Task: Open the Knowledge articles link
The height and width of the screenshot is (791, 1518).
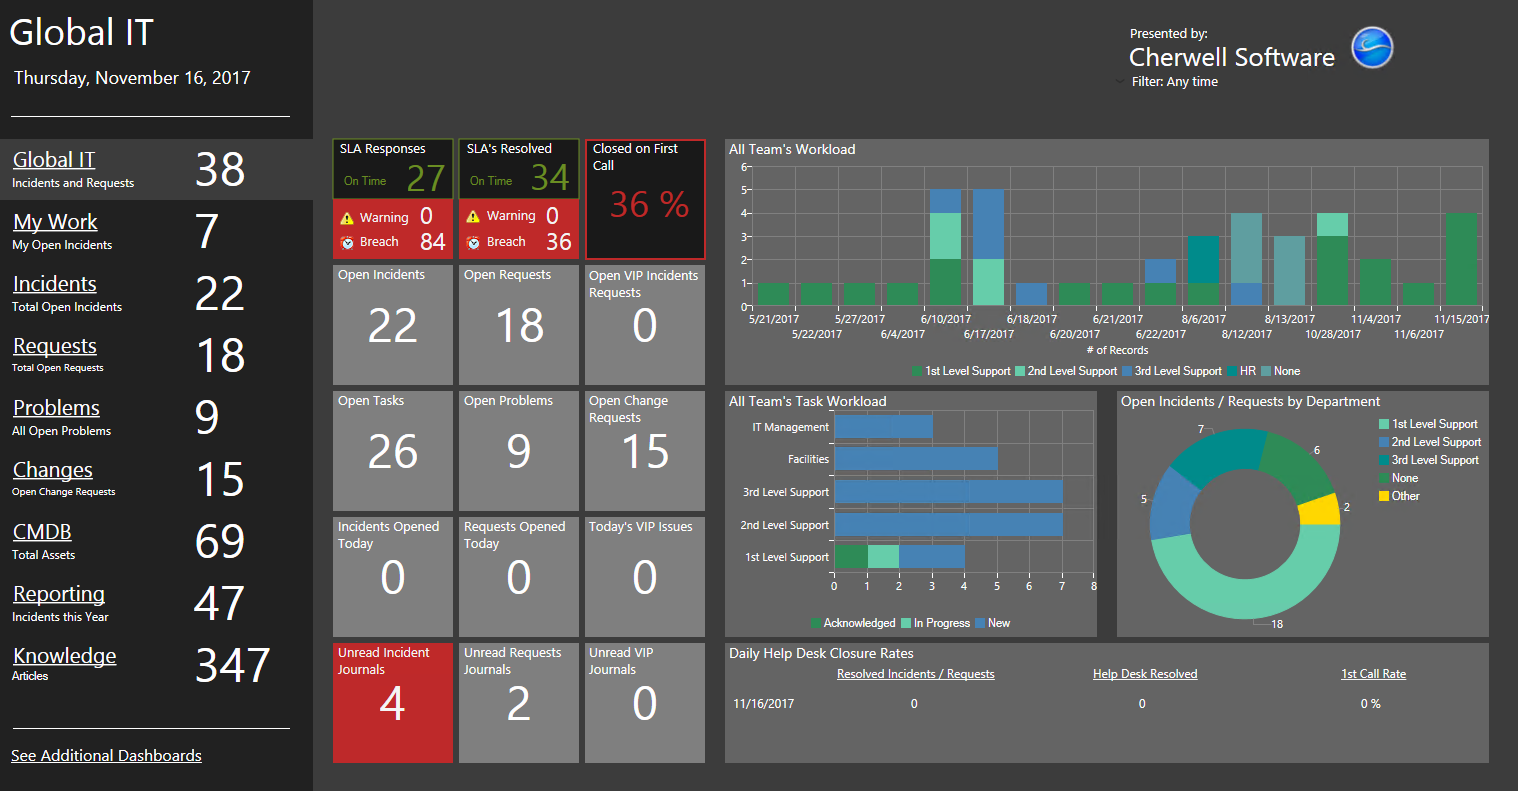Action: point(65,656)
